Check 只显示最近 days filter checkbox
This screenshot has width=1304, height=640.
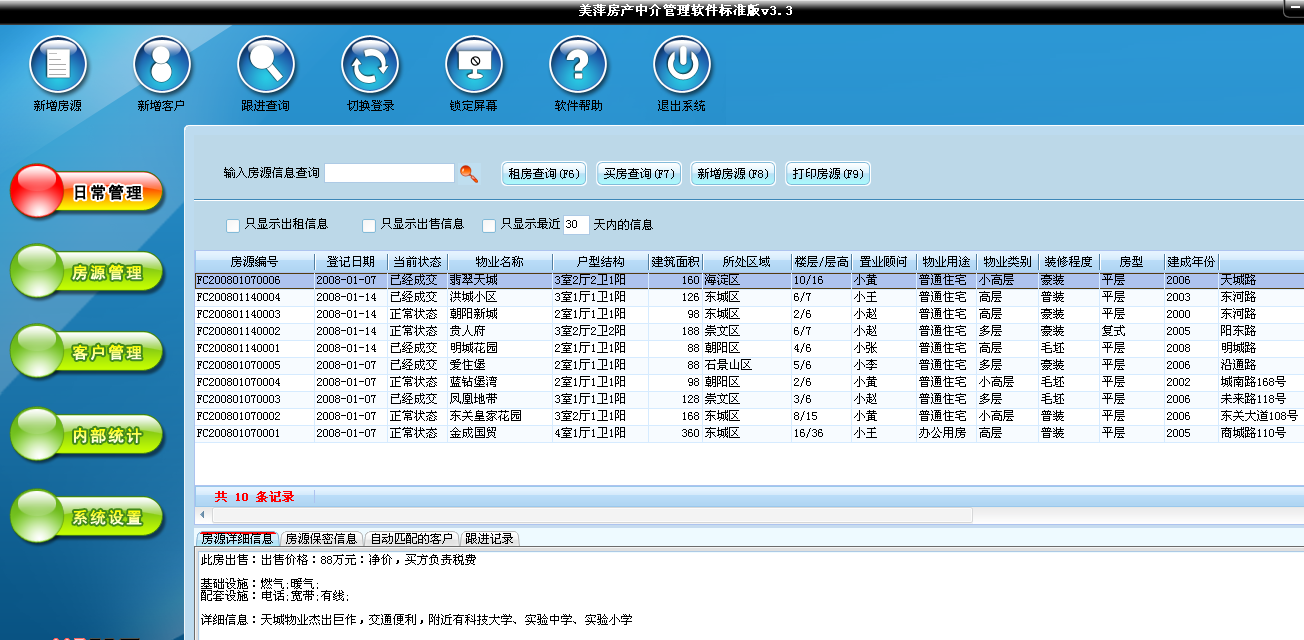(489, 225)
